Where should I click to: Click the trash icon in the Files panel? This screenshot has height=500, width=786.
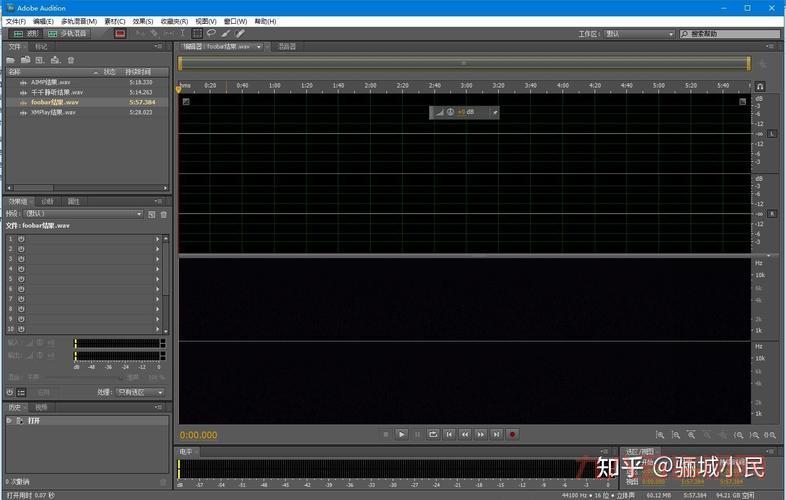point(71,60)
